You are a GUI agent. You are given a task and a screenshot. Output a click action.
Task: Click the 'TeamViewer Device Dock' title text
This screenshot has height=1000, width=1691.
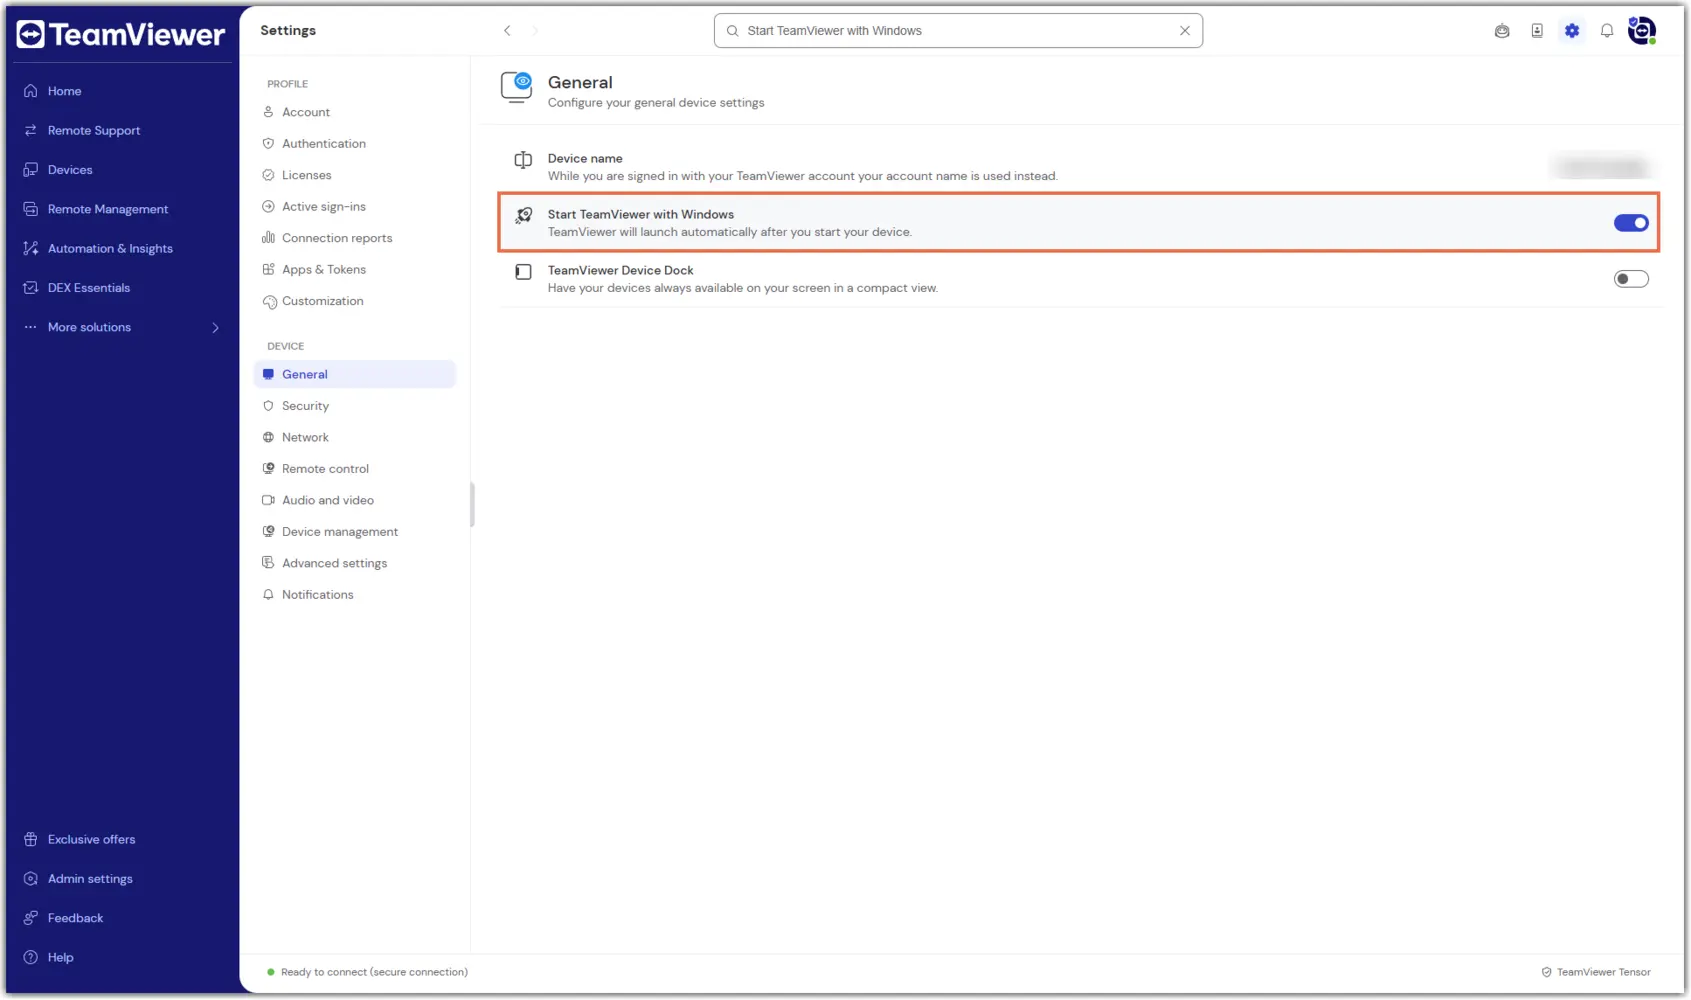click(620, 270)
